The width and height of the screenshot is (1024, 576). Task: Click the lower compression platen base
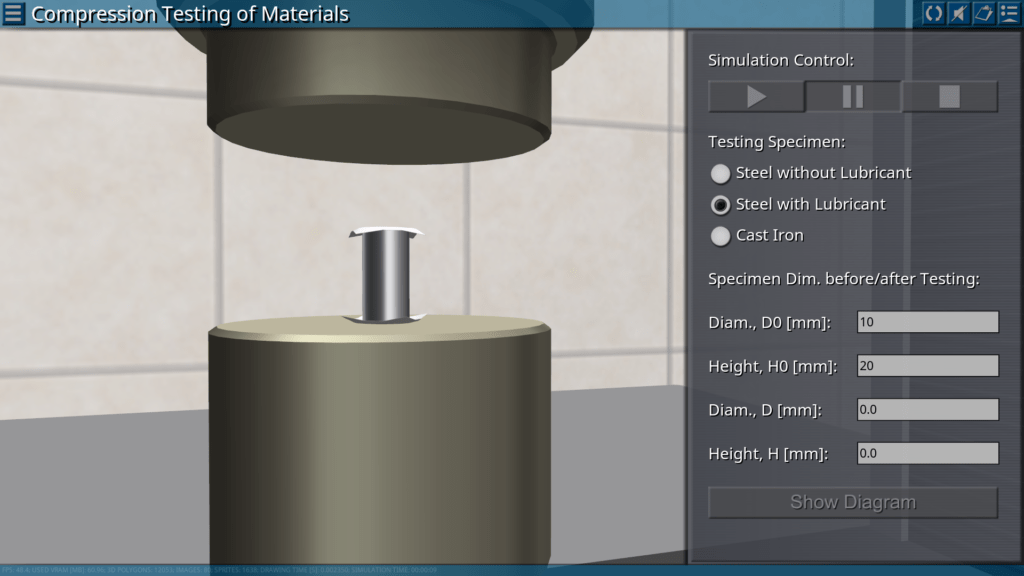coord(380,440)
